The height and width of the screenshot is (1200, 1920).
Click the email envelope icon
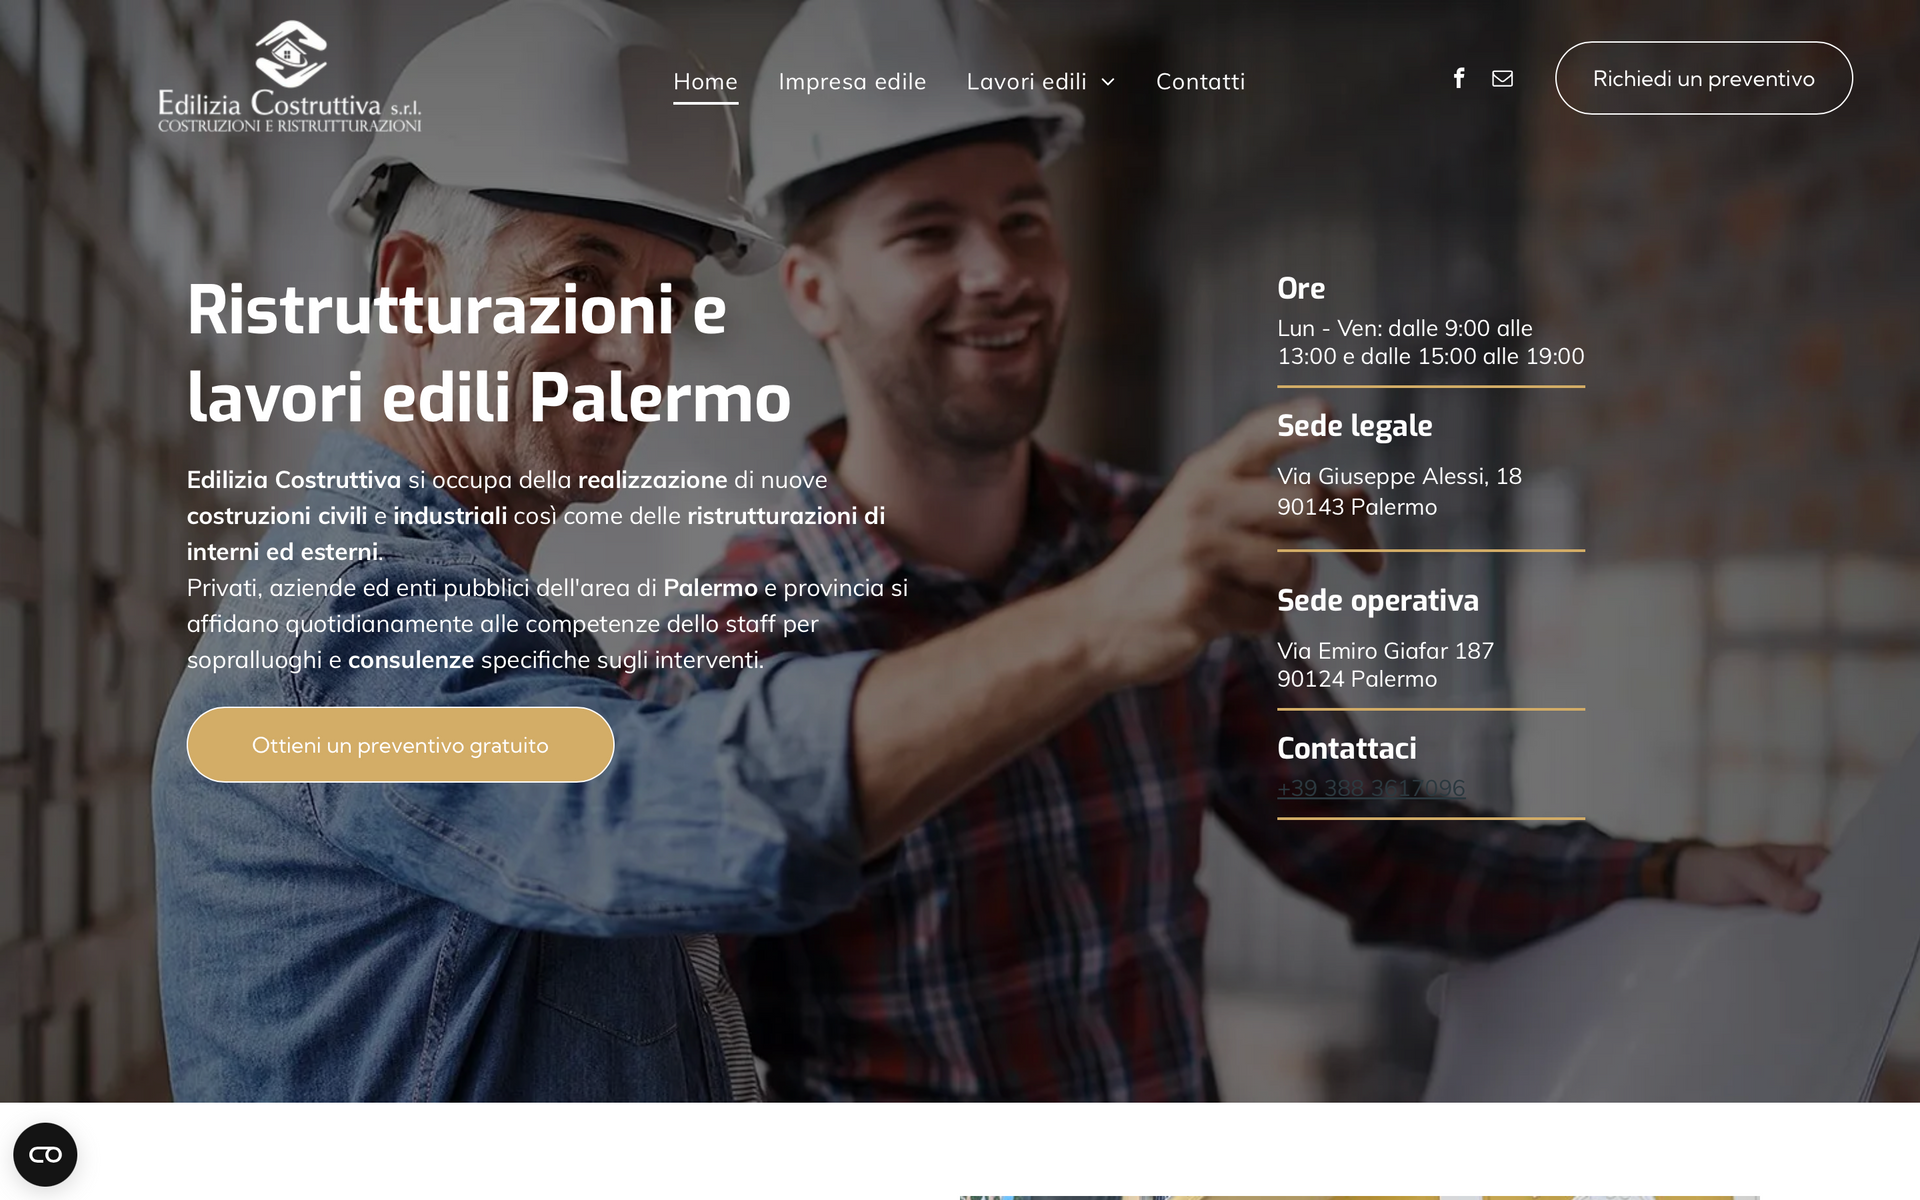click(x=1502, y=78)
